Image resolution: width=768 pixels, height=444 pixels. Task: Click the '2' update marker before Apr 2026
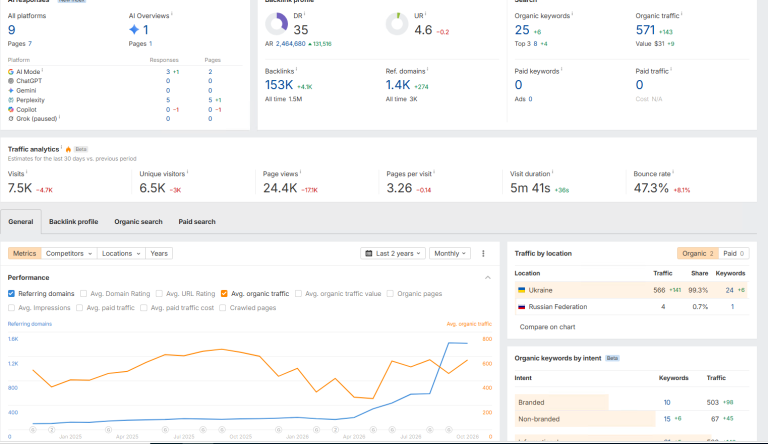(336, 430)
